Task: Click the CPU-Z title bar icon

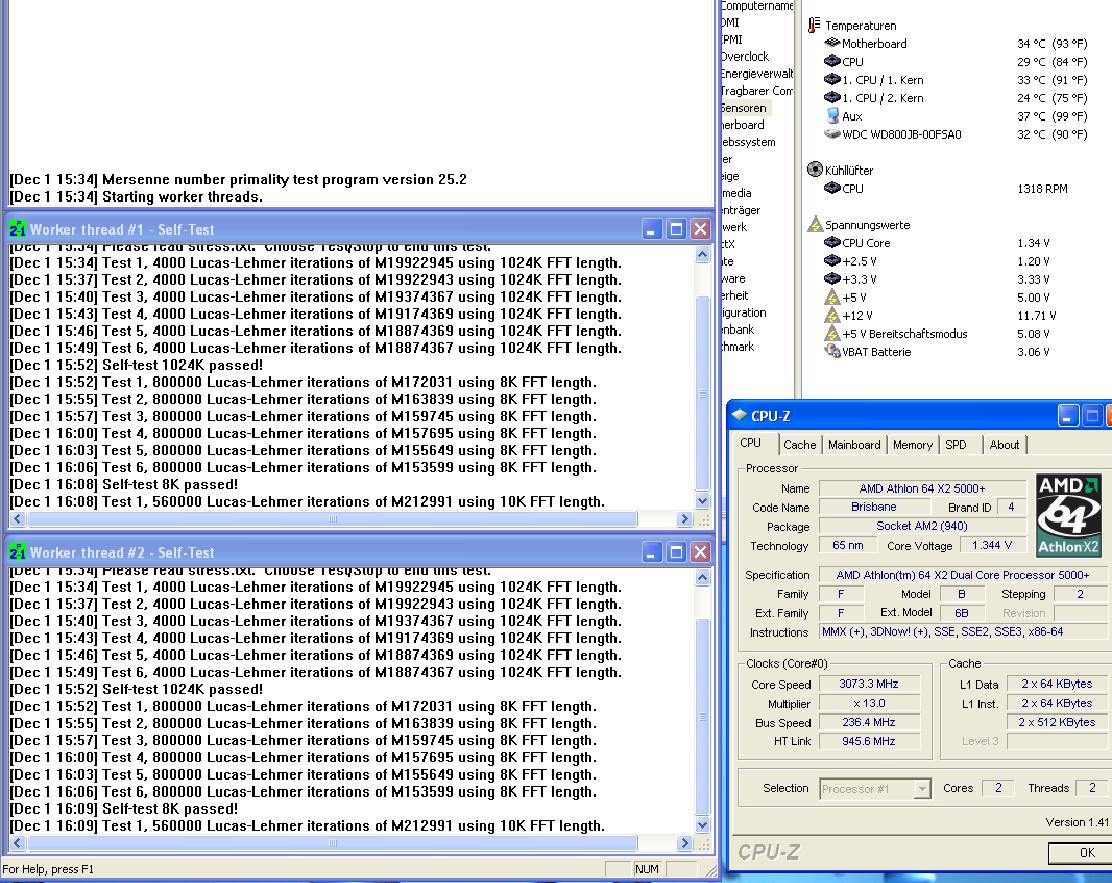Action: 740,415
